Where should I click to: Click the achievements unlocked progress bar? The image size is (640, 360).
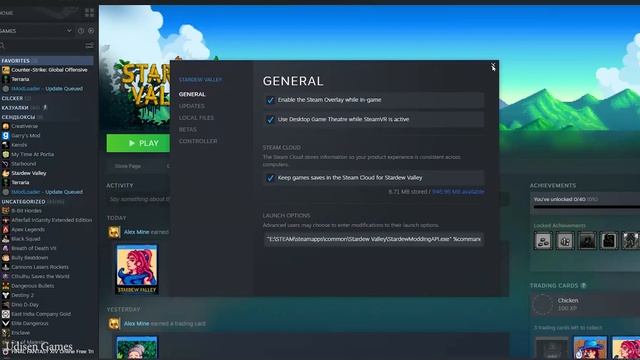tap(587, 207)
